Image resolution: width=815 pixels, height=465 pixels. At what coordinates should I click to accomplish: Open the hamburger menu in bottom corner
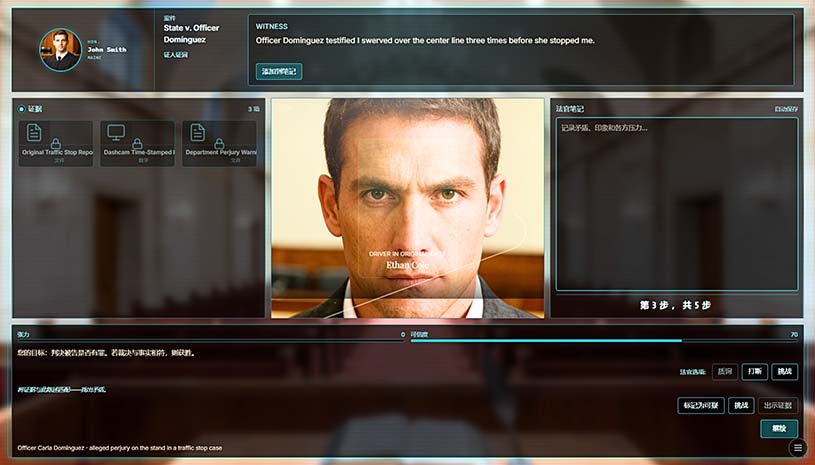pos(797,448)
